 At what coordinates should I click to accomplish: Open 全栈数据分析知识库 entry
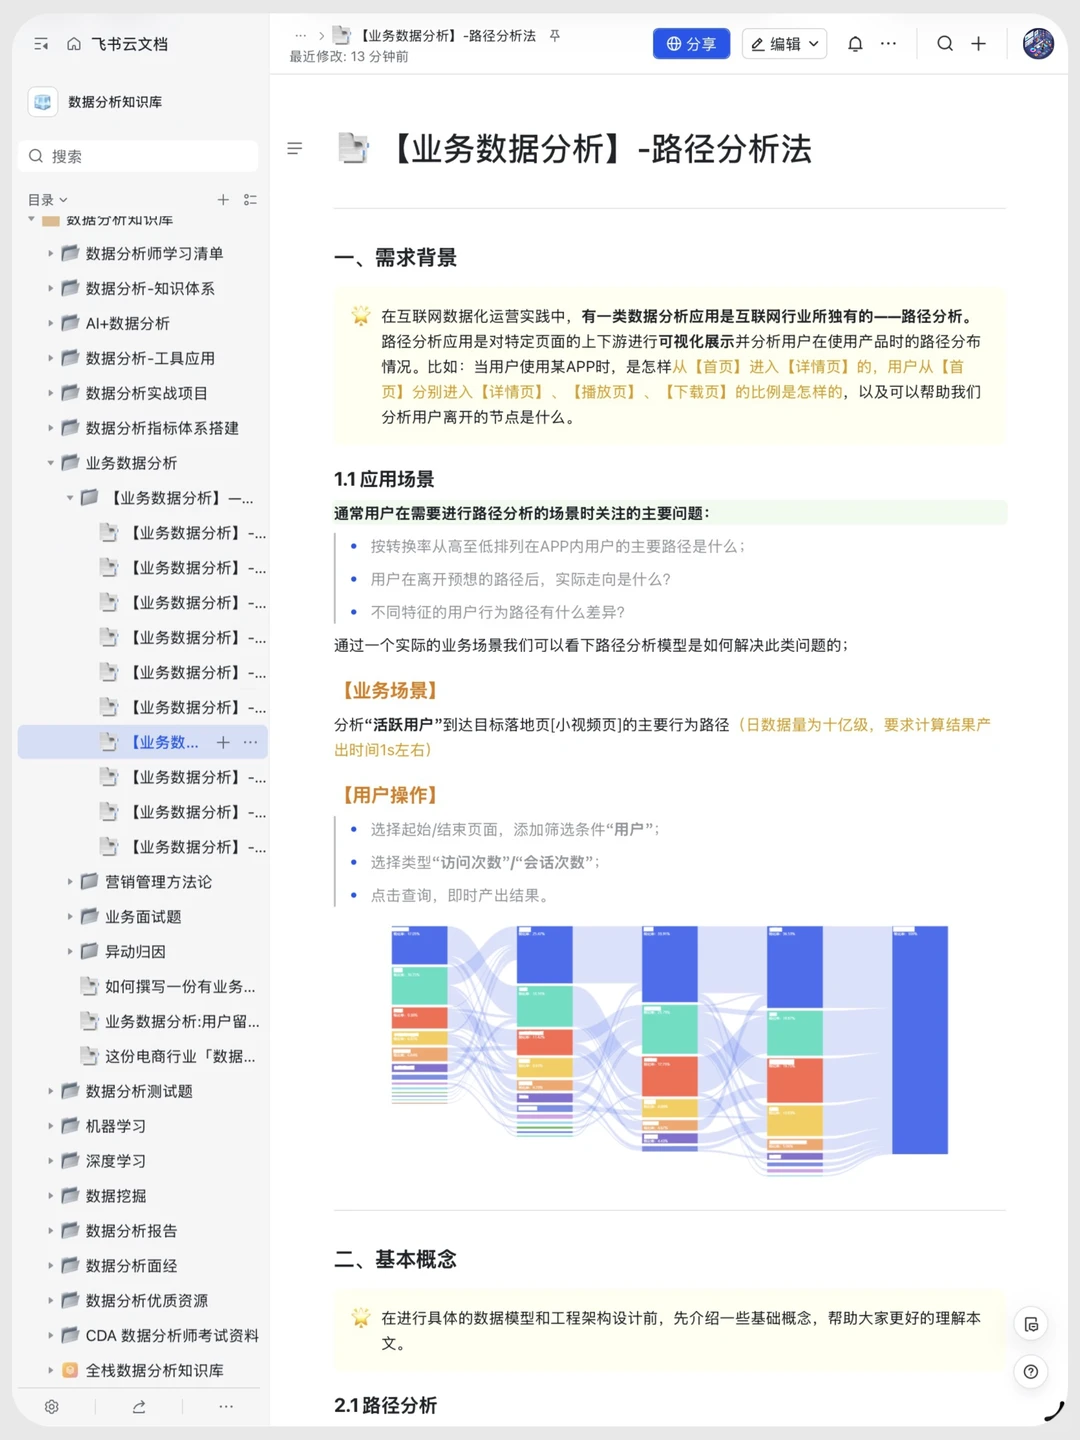coord(154,1371)
